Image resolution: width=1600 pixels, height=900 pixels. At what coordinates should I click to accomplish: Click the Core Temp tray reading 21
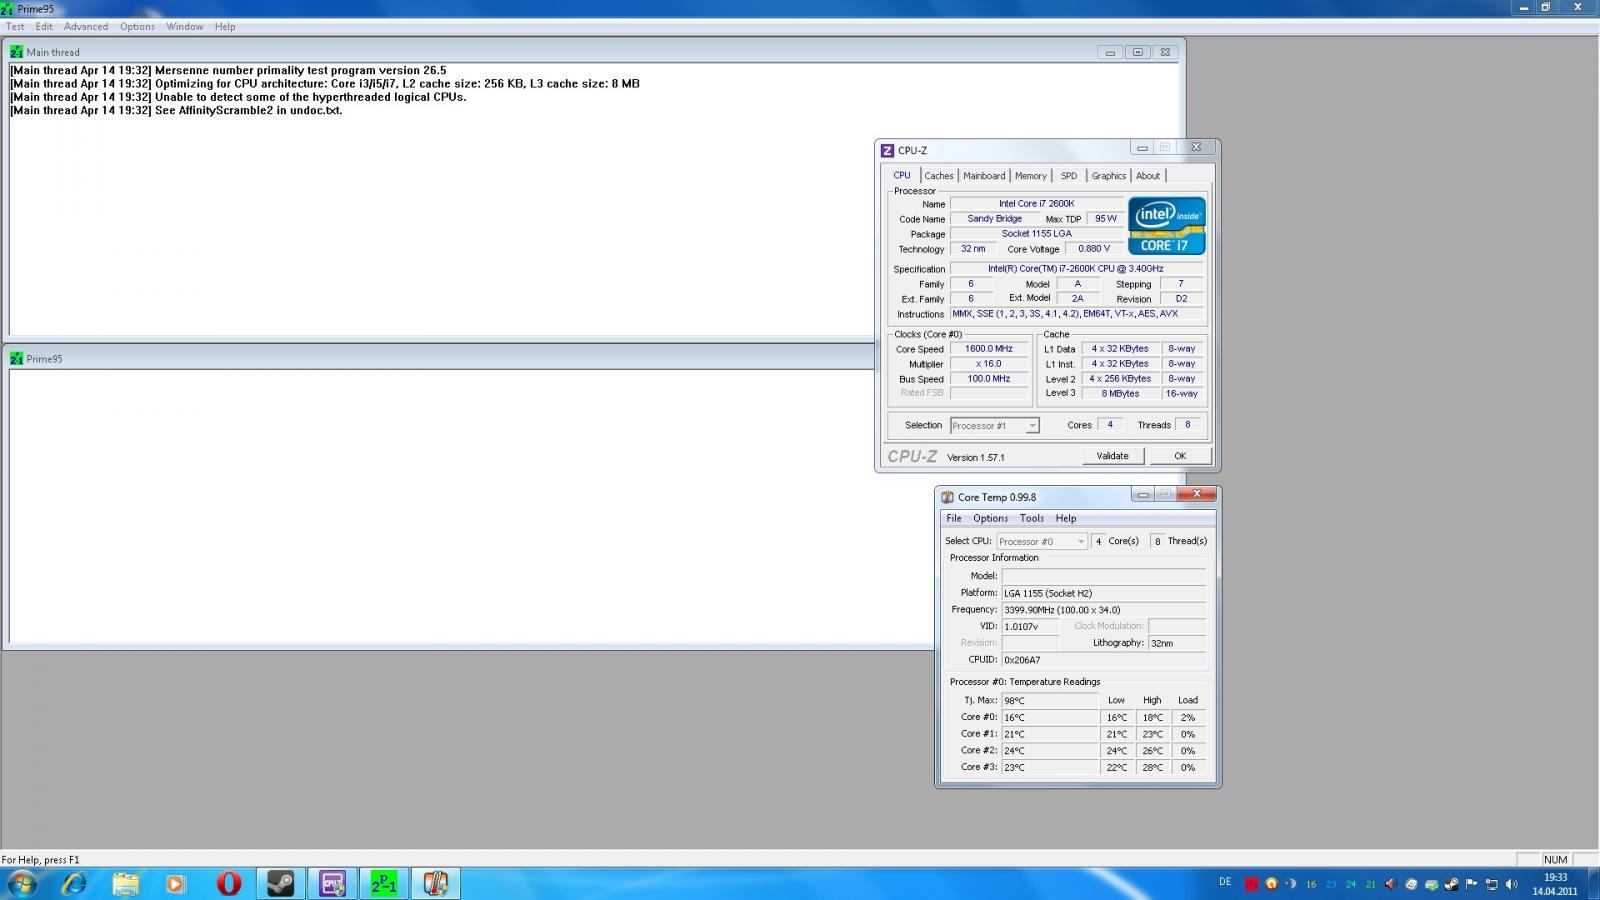click(x=1371, y=884)
